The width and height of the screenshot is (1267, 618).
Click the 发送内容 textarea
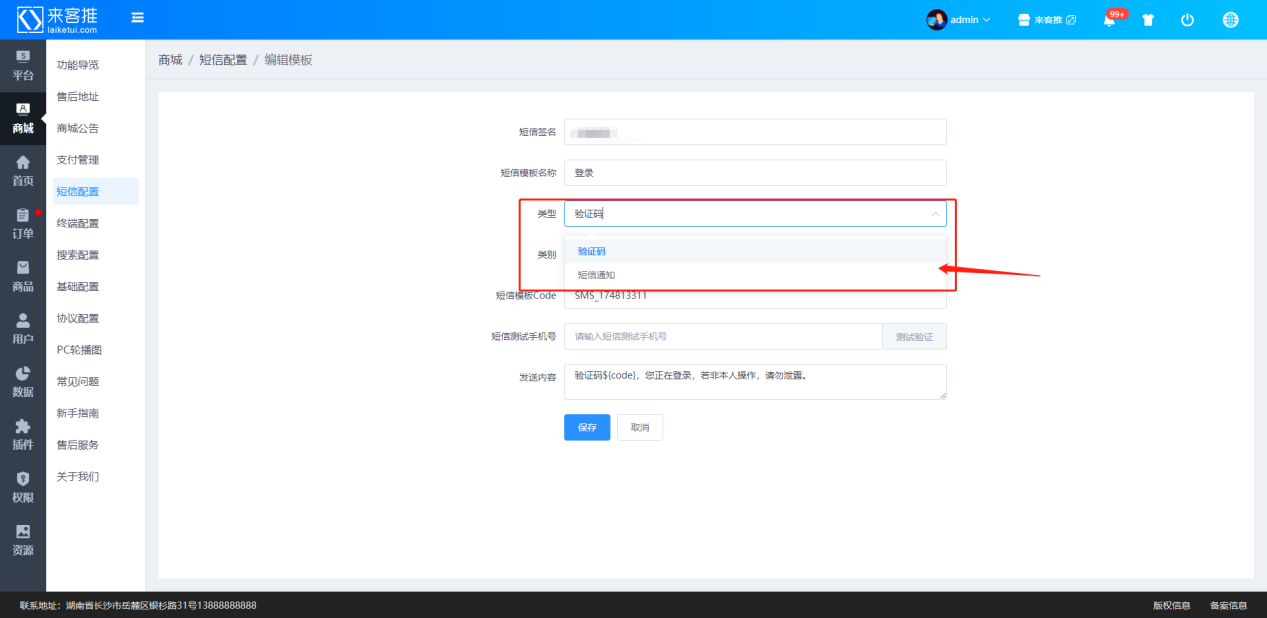pyautogui.click(x=755, y=382)
